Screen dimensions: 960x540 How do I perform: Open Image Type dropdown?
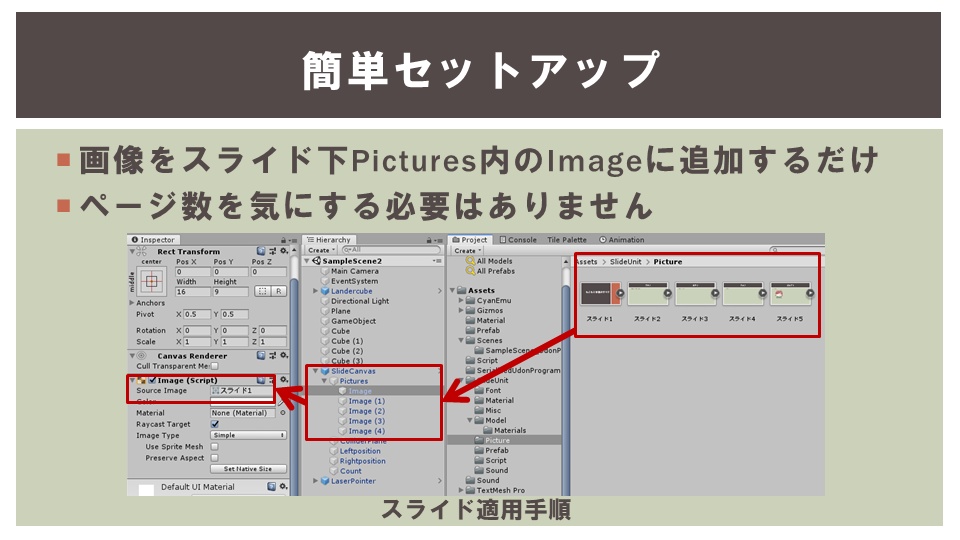click(249, 435)
